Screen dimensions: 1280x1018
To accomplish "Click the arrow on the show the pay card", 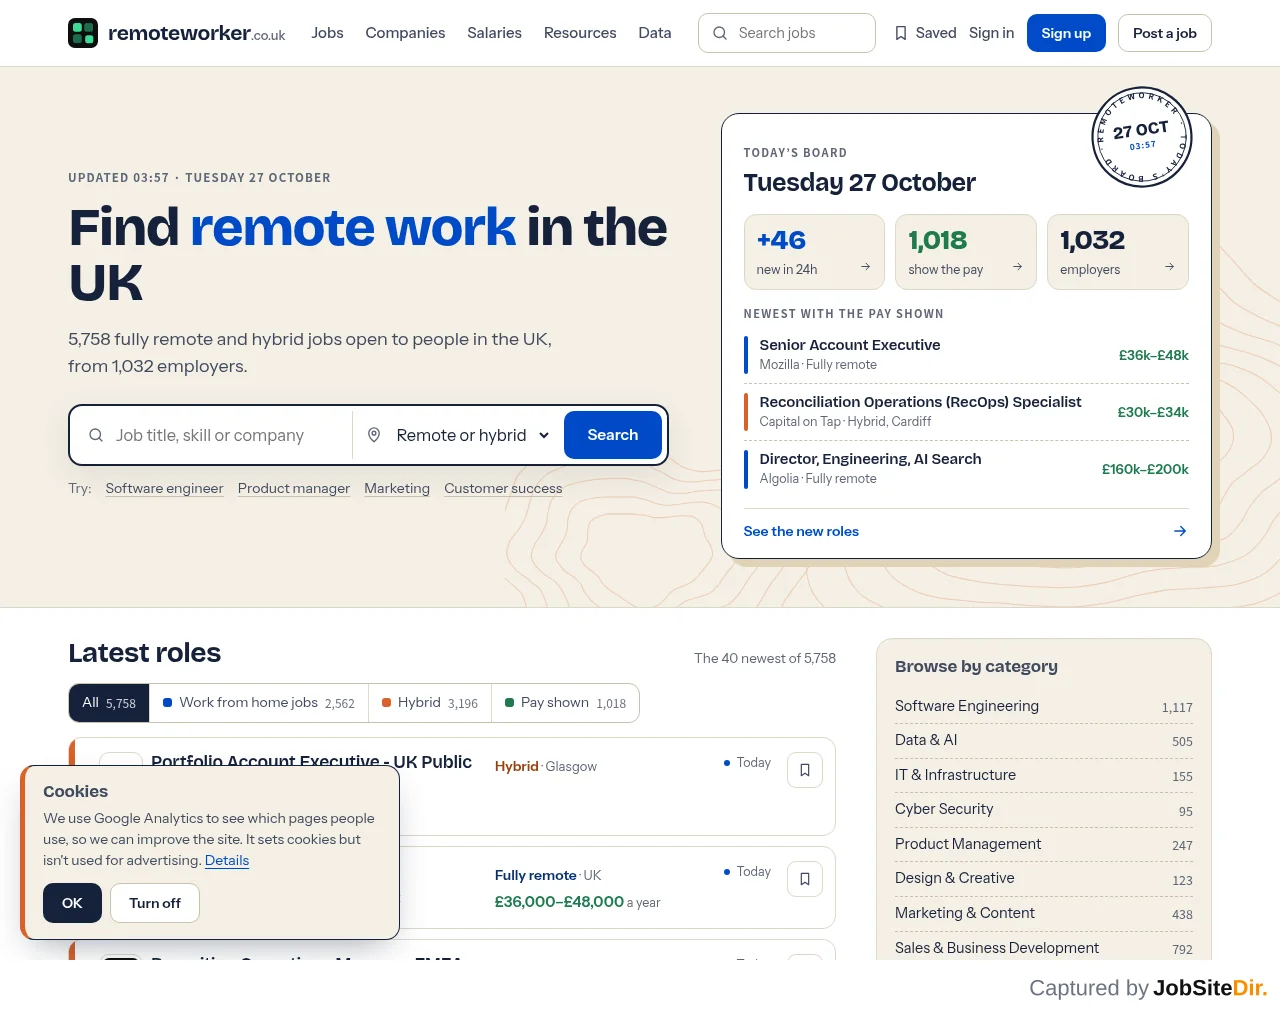I will pos(1018,267).
